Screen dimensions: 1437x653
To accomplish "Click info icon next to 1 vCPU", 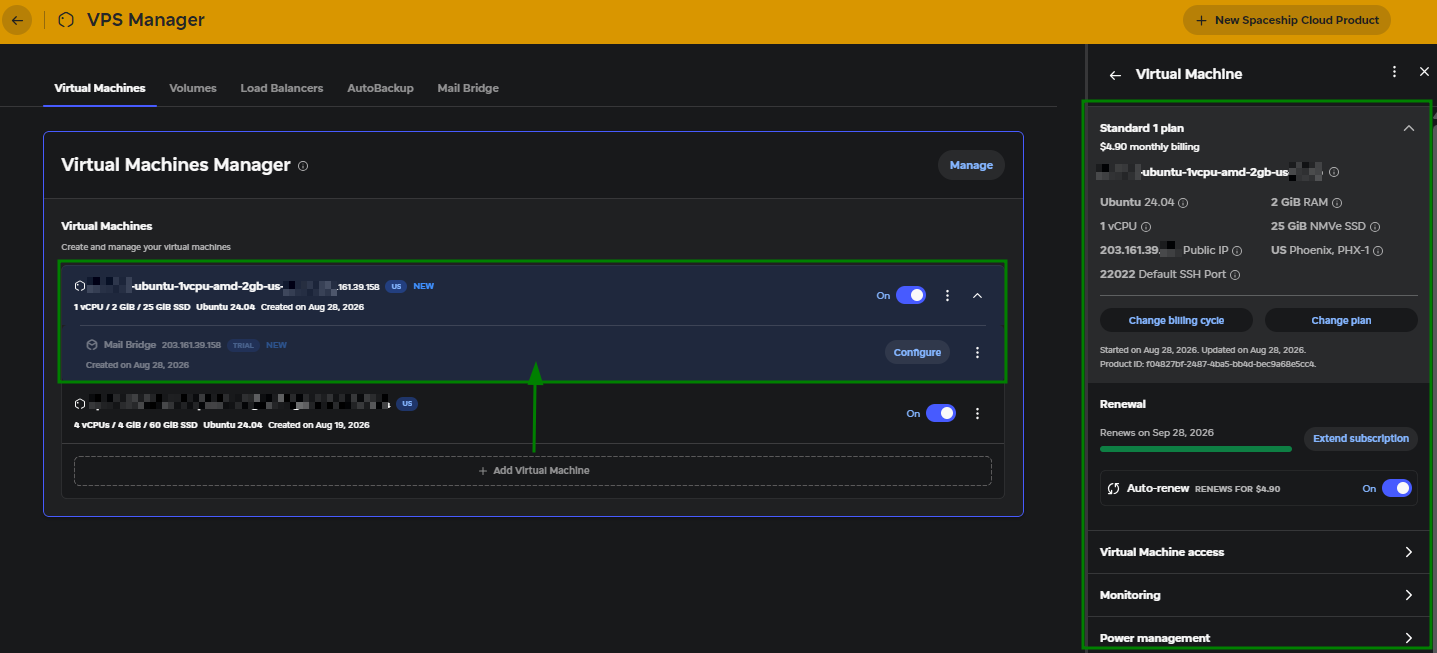I will click(1146, 227).
